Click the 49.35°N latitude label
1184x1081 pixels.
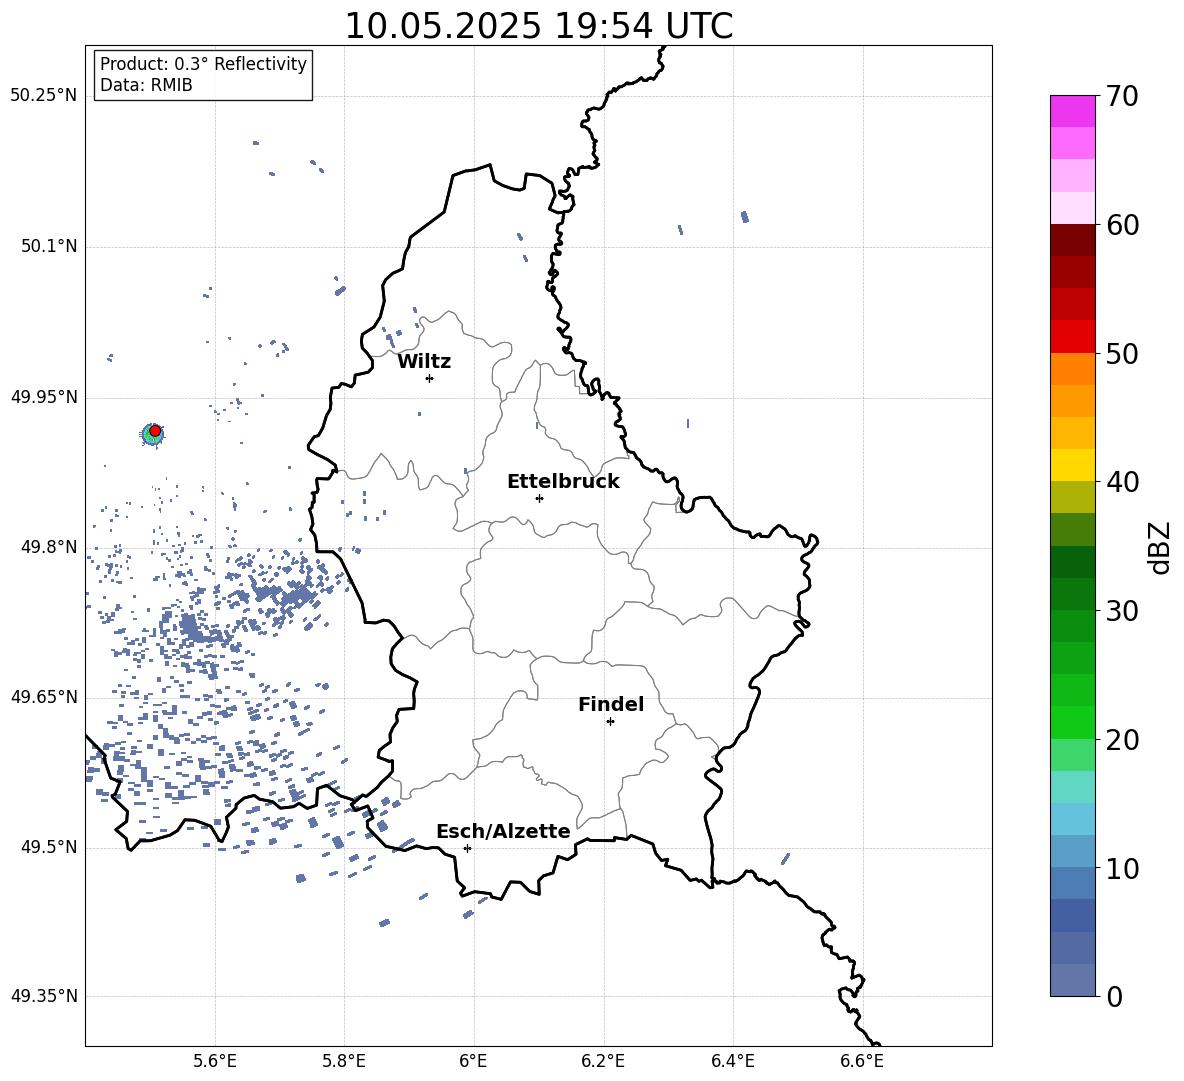(x=44, y=996)
